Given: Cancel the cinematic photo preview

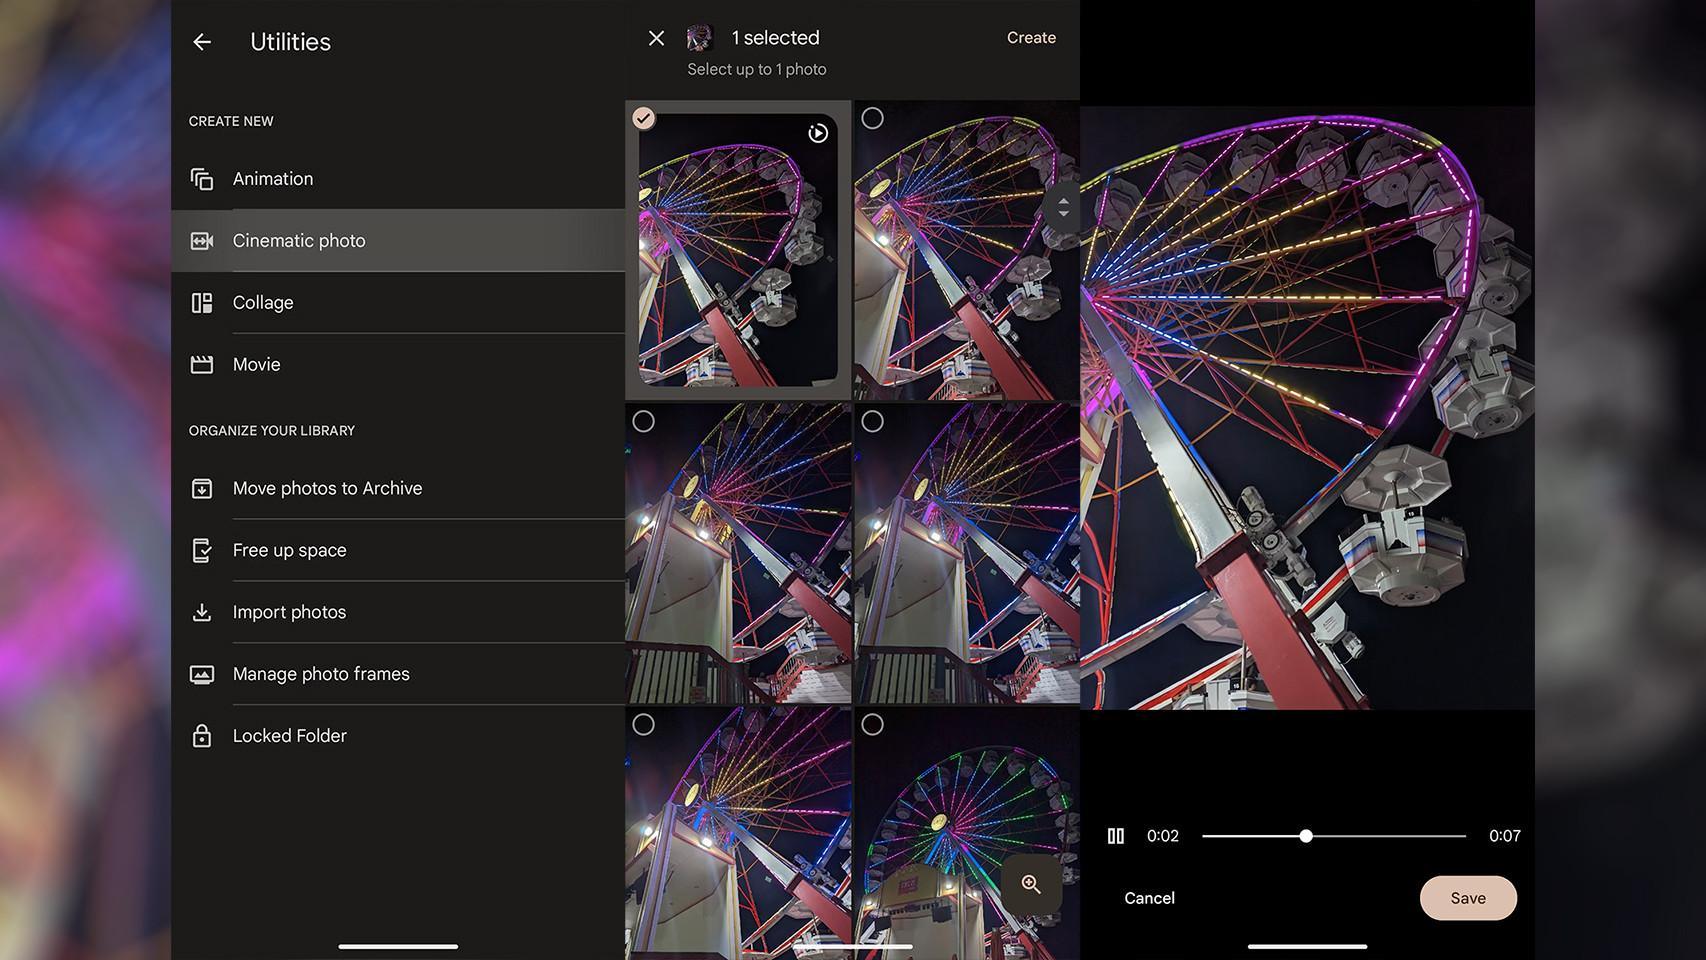Looking at the screenshot, I should (1149, 898).
